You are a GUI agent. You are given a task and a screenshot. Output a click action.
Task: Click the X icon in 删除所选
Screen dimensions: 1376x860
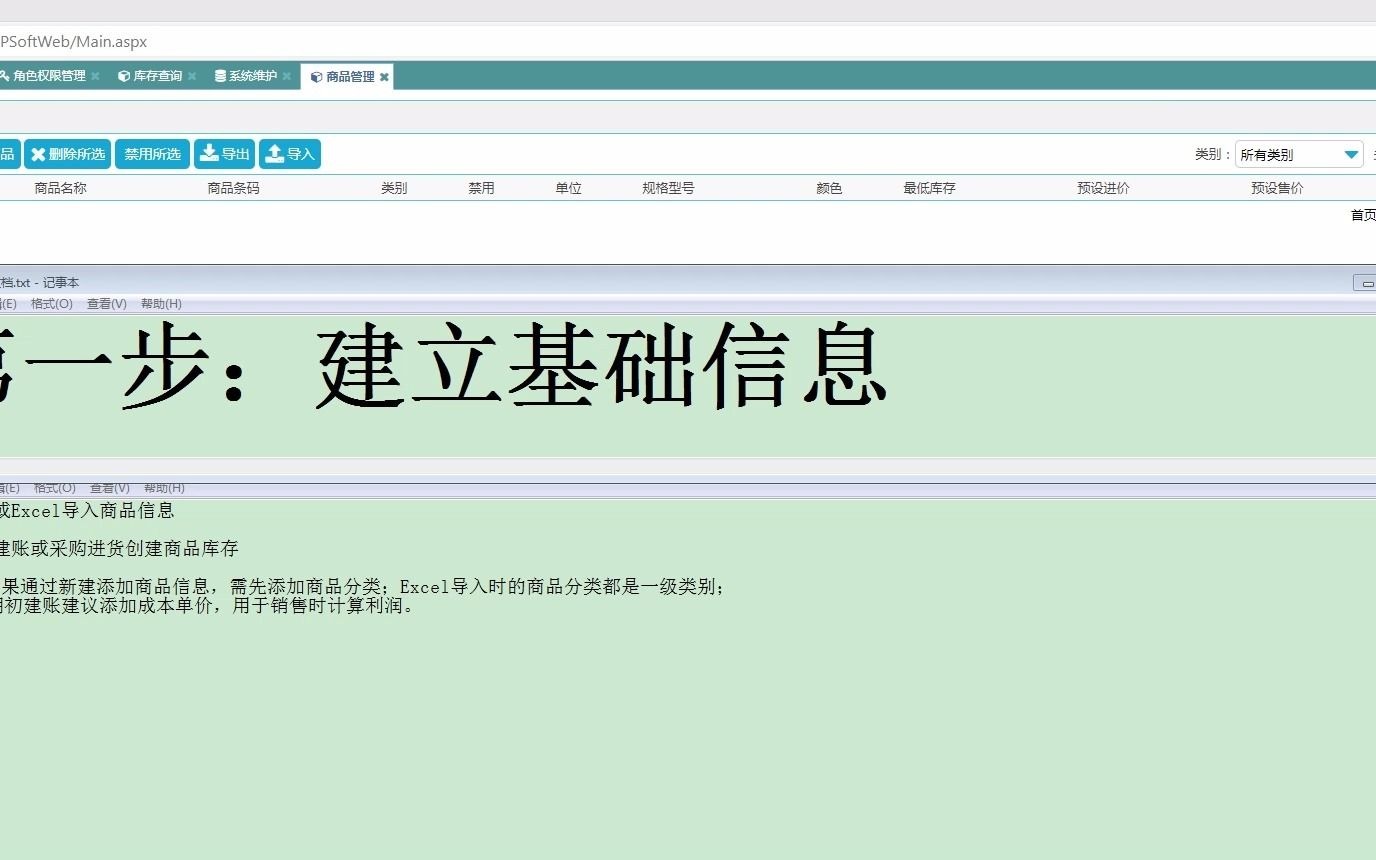(38, 154)
